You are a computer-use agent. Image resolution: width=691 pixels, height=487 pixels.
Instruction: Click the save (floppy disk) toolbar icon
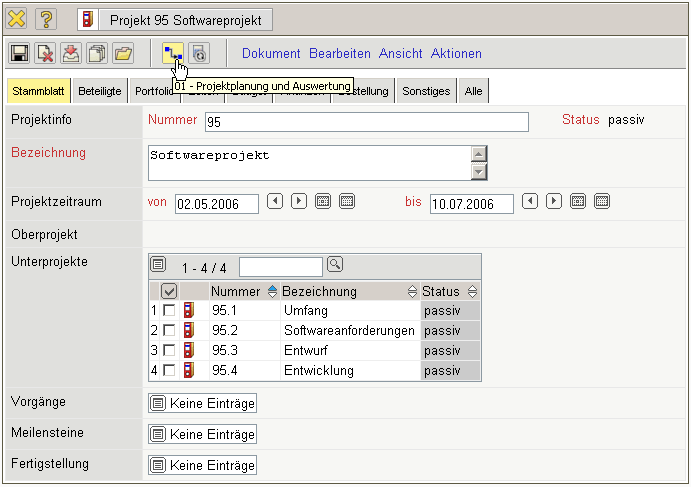19,54
